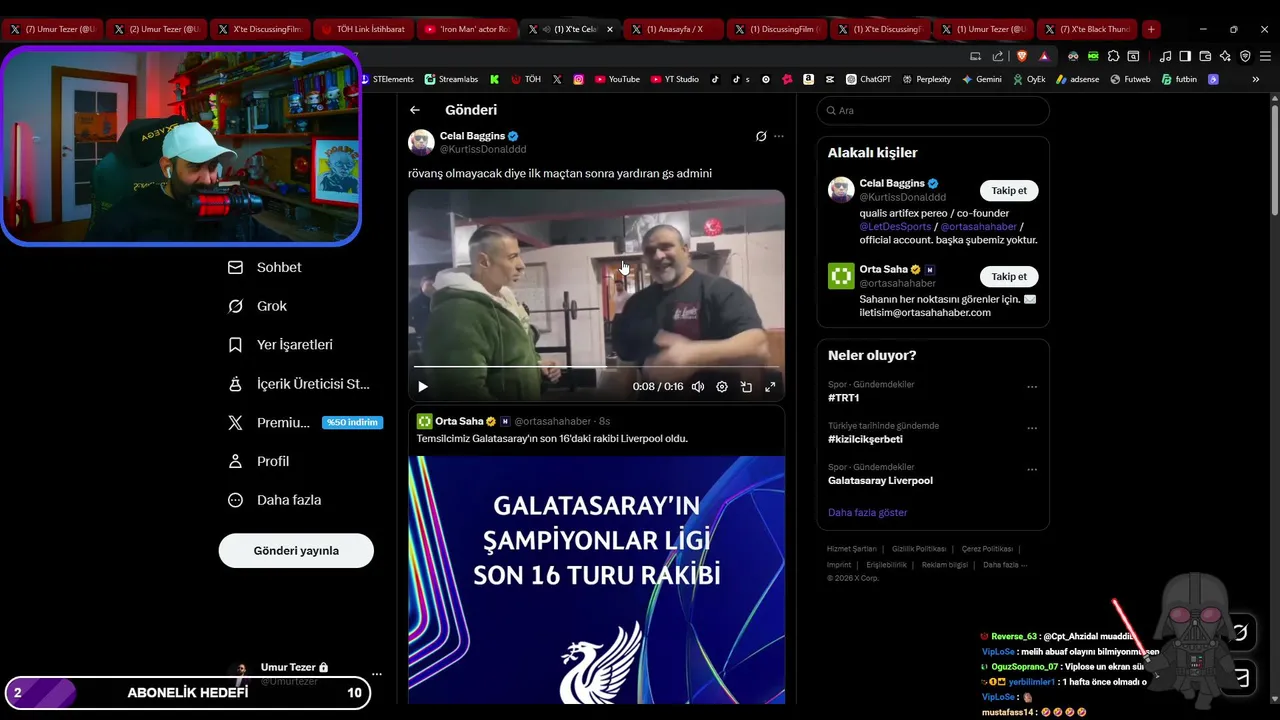Open YouTube bookmark
The width and height of the screenshot is (1280, 720).
point(617,79)
